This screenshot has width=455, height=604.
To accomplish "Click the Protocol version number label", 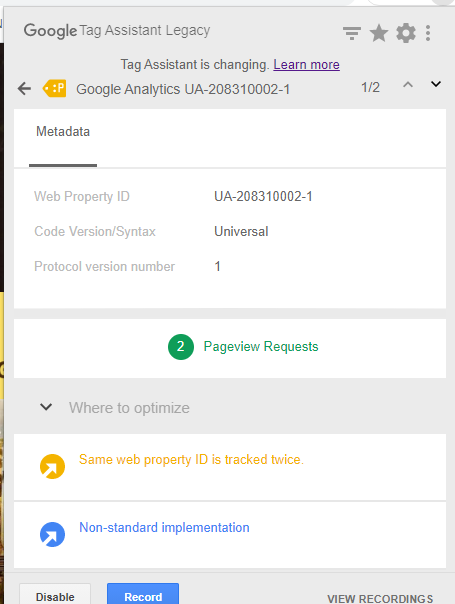I will point(104,267).
